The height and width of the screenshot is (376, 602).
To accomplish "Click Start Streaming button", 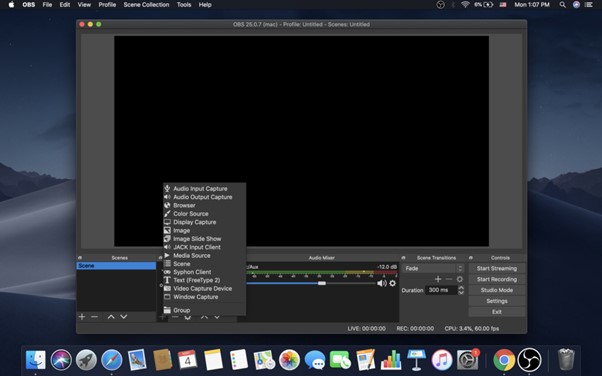I will 497,268.
